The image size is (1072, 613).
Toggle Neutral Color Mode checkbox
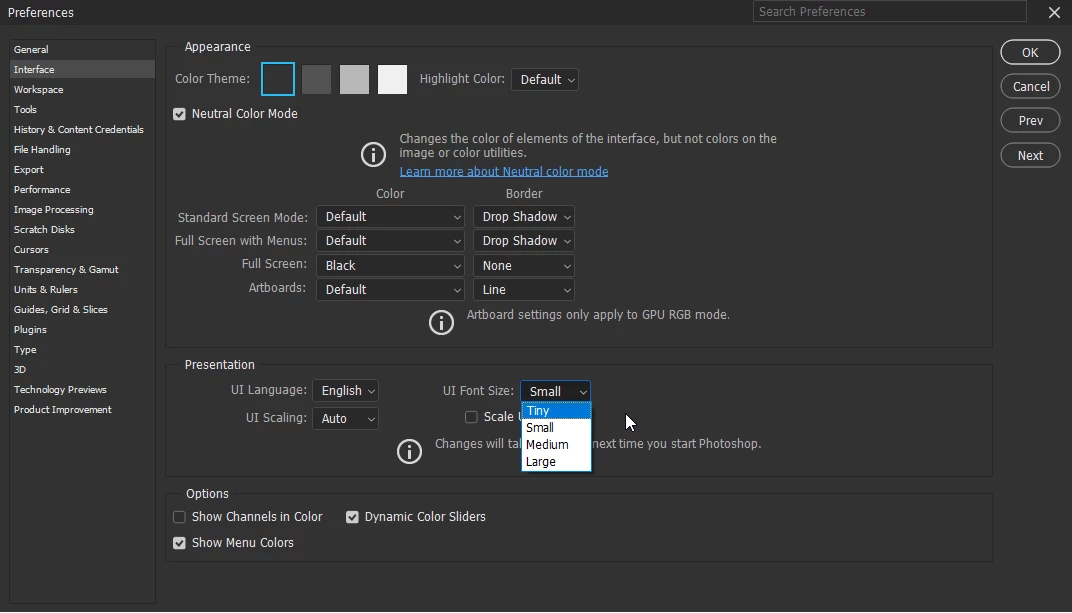pos(179,114)
